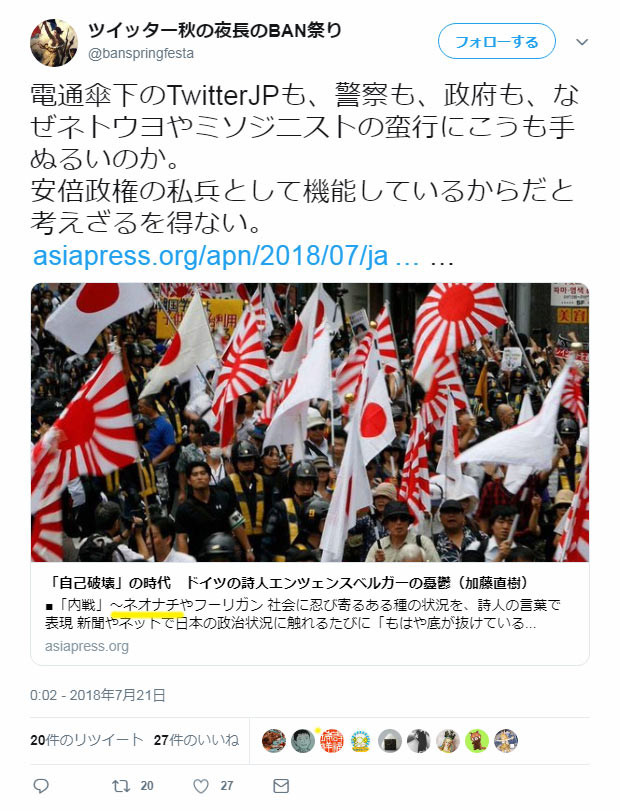The height and width of the screenshot is (811, 620).
Task: Click the asiapress.org domain on the card
Action: click(x=87, y=646)
